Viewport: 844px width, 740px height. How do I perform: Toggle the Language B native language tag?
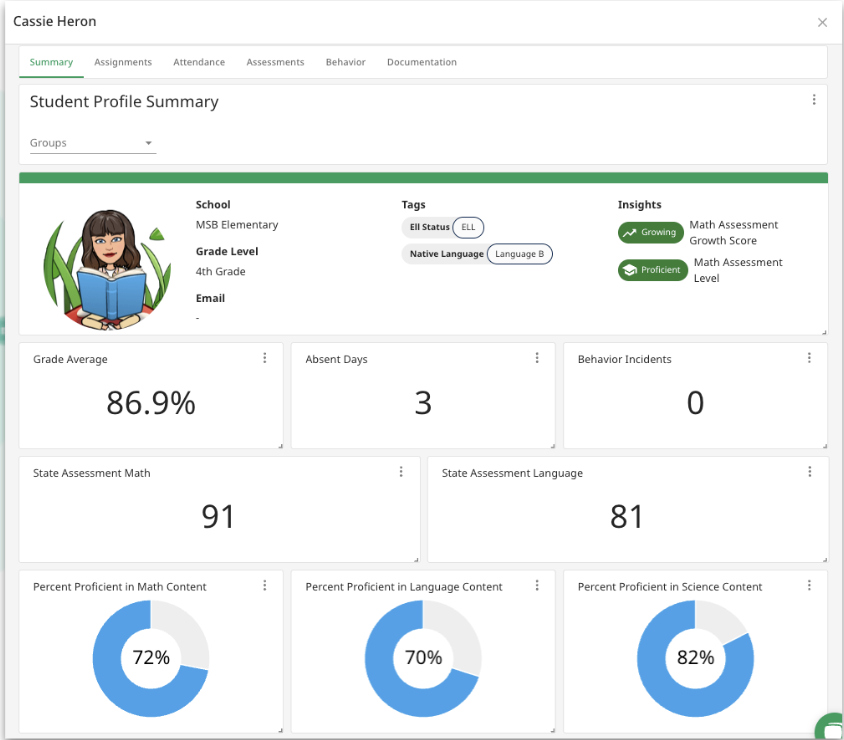(x=519, y=253)
